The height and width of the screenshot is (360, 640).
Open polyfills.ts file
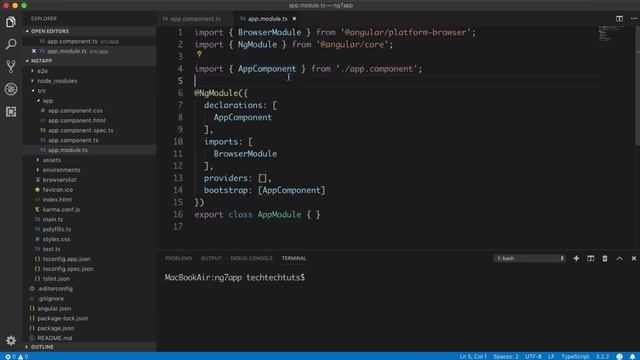[x=57, y=229]
